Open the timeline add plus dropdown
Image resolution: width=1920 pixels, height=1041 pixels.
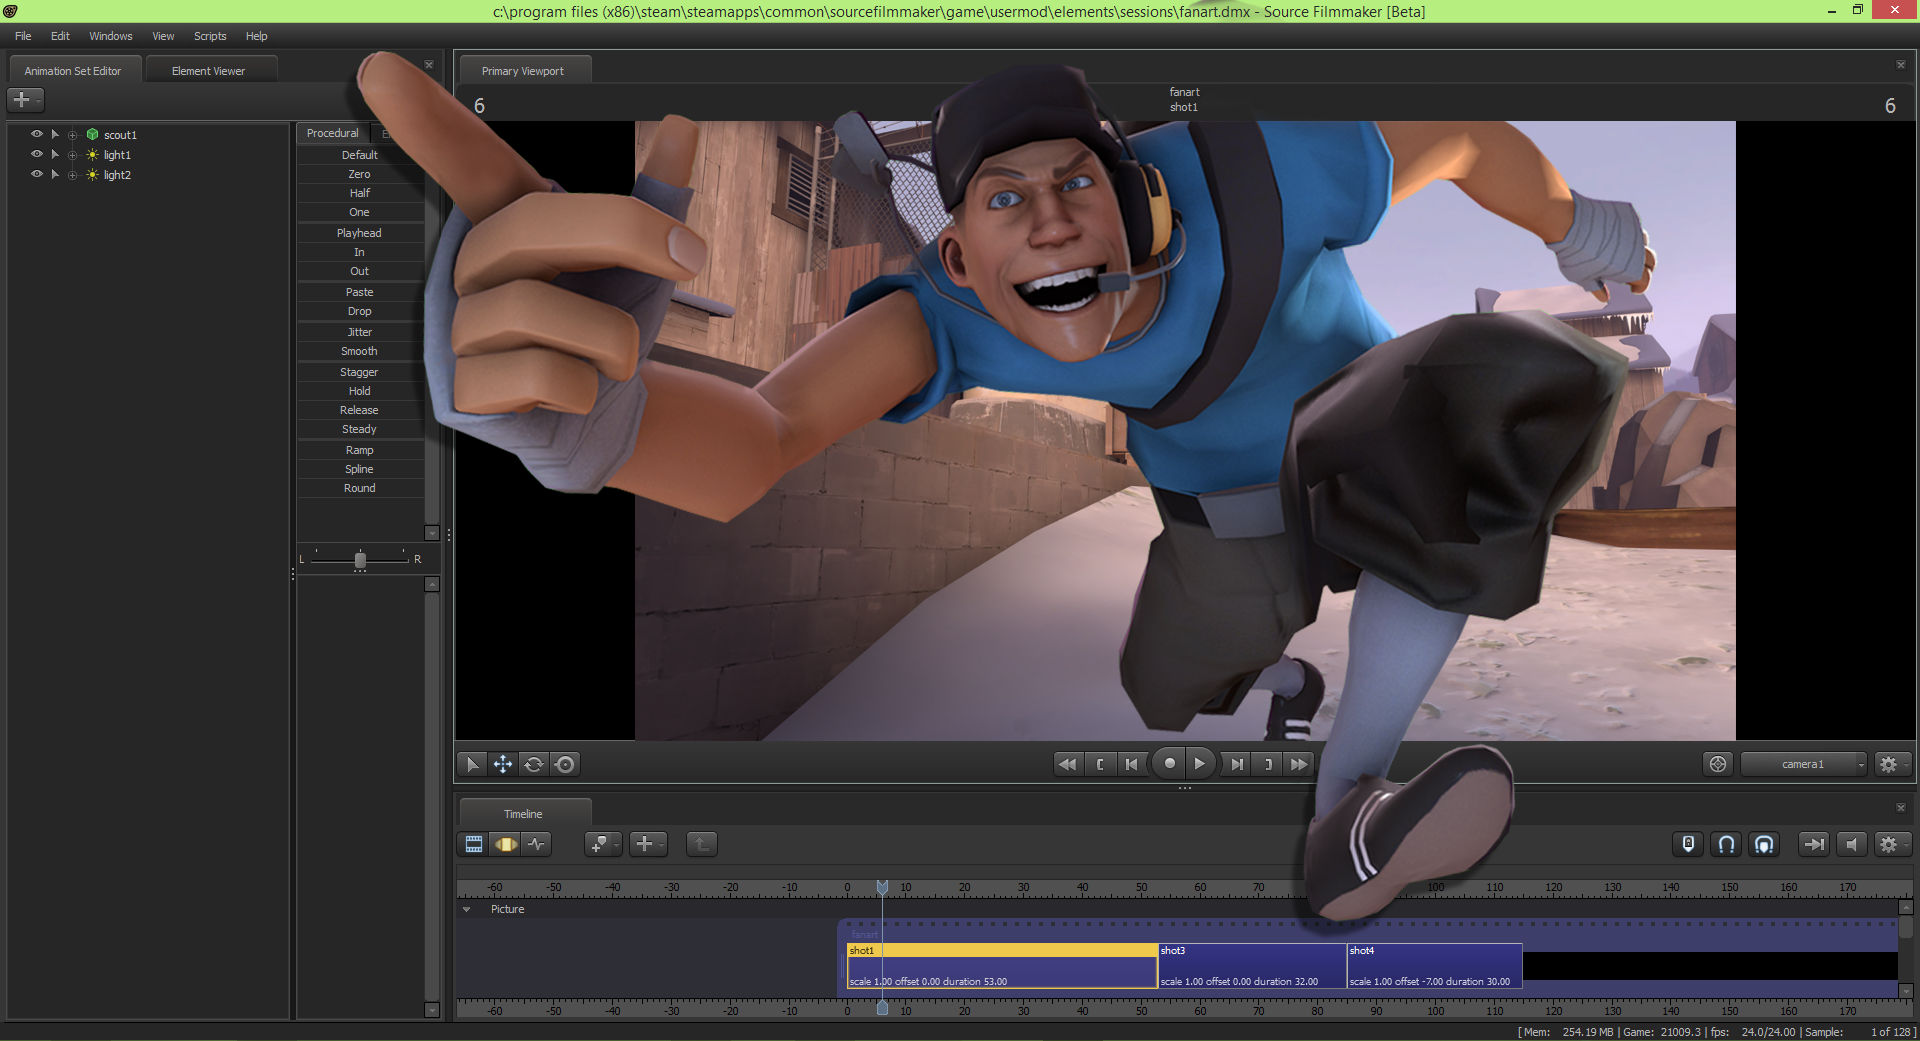(x=648, y=844)
